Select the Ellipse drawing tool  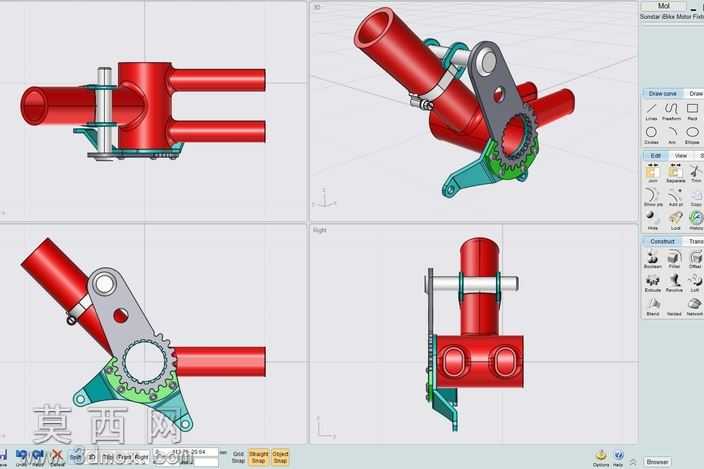692,135
